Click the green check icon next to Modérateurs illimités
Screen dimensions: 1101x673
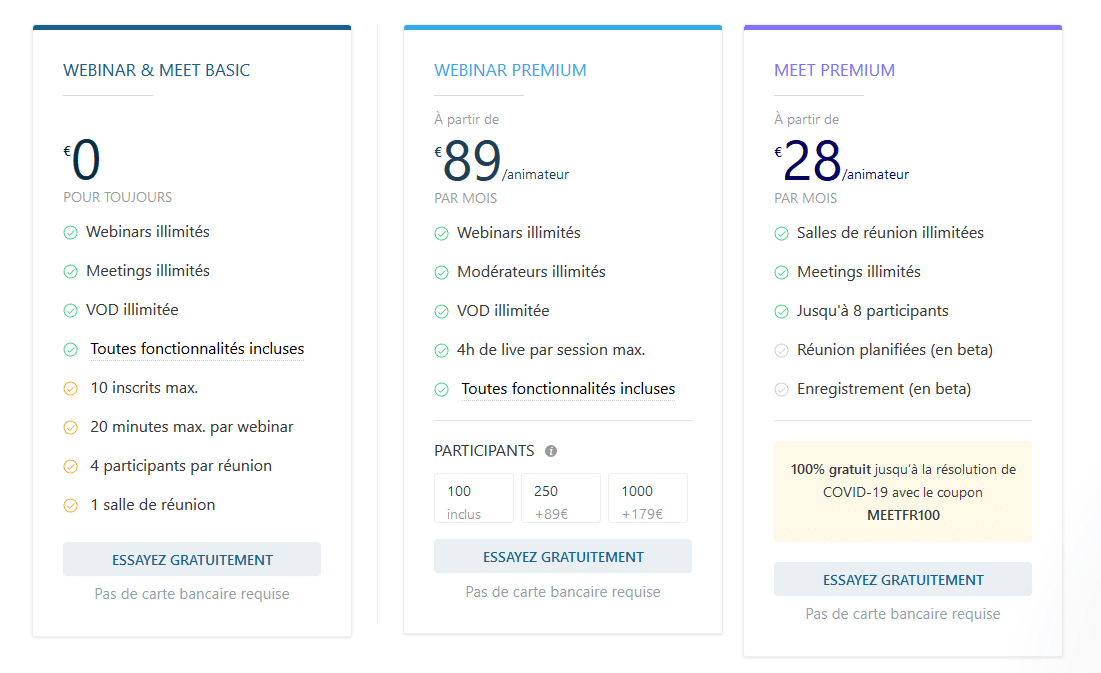[441, 273]
